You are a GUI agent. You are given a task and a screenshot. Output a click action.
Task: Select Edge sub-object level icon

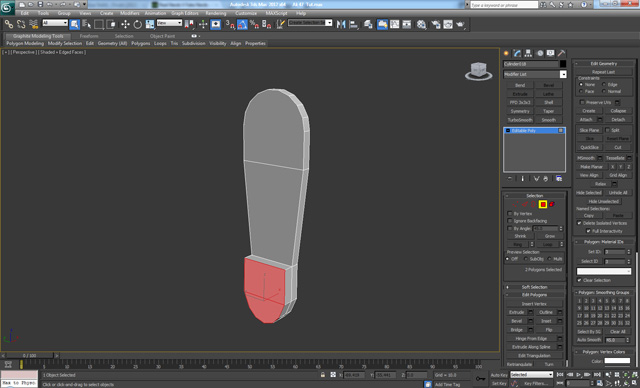[x=524, y=204]
